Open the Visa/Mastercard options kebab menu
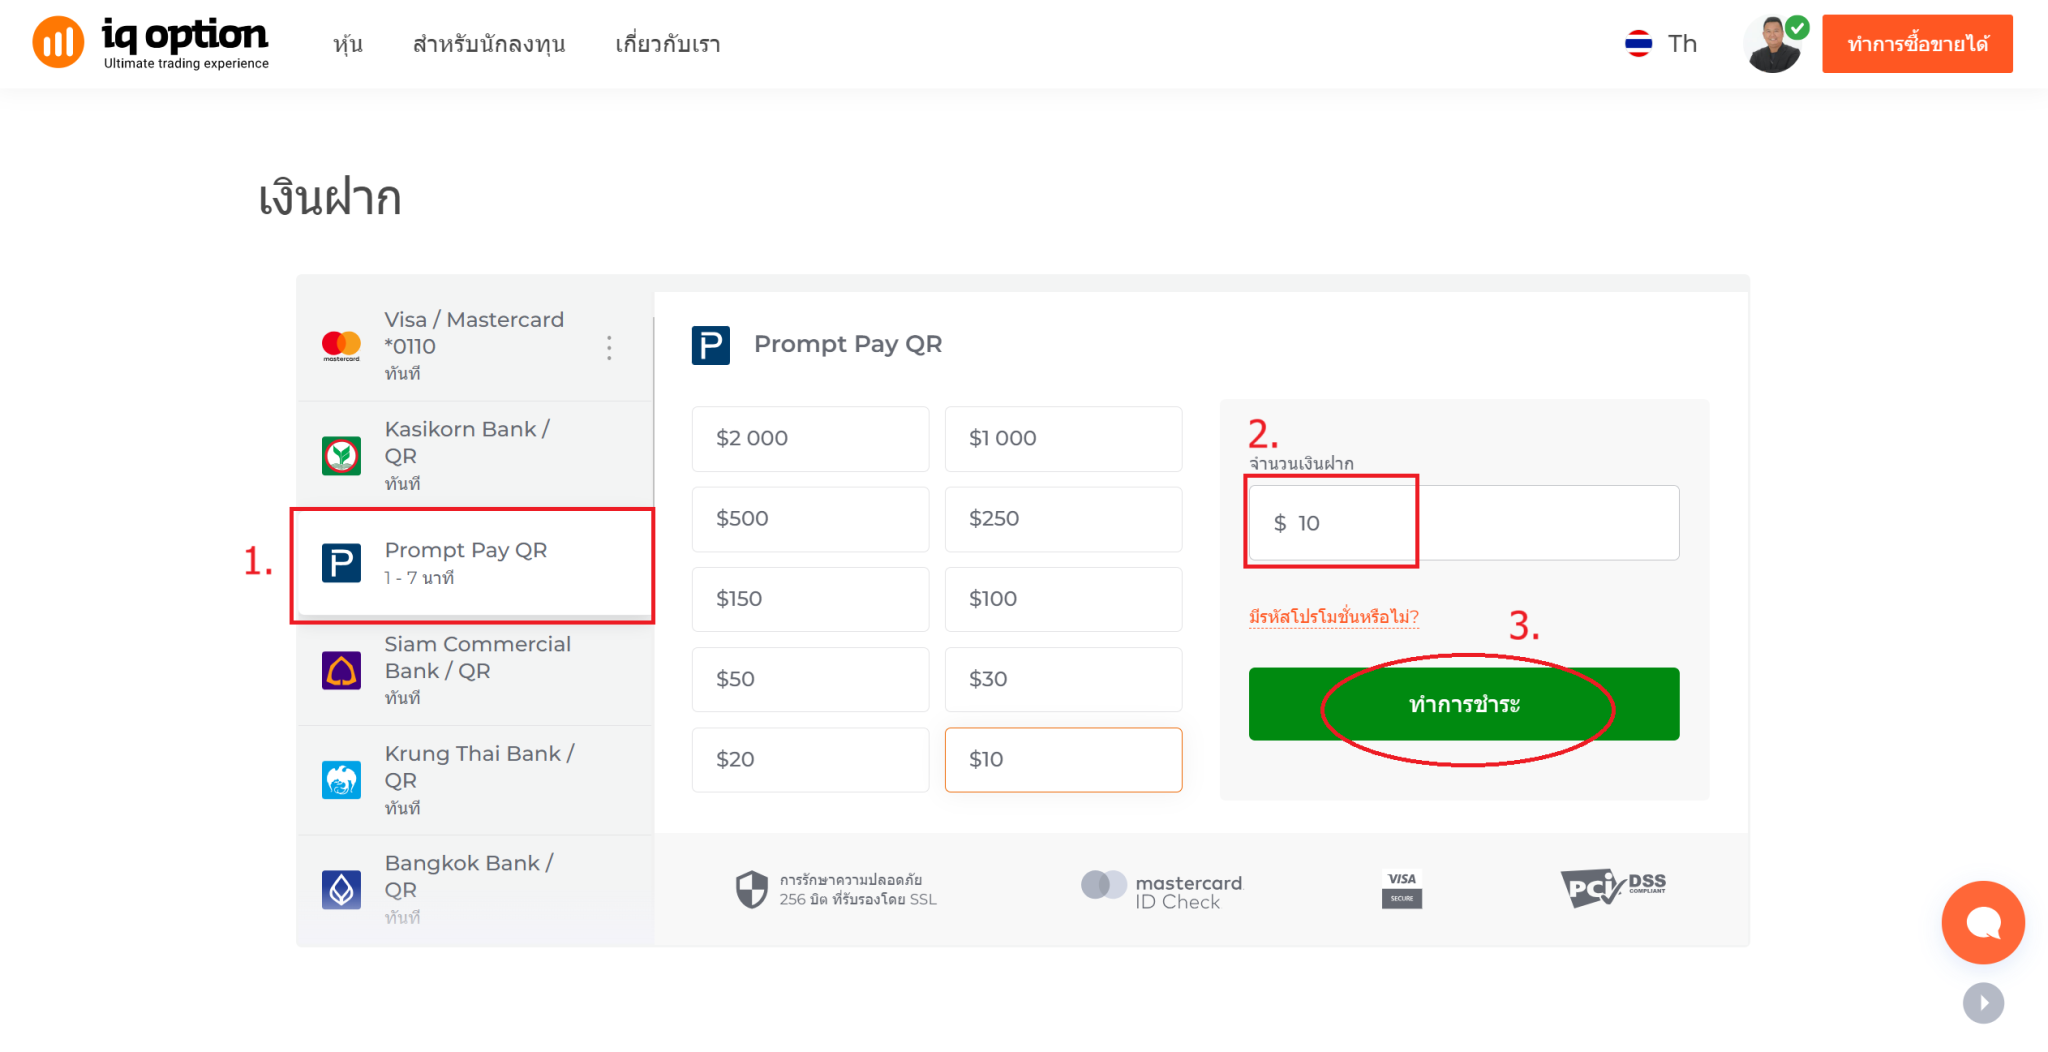2048x1052 pixels. pyautogui.click(x=609, y=346)
